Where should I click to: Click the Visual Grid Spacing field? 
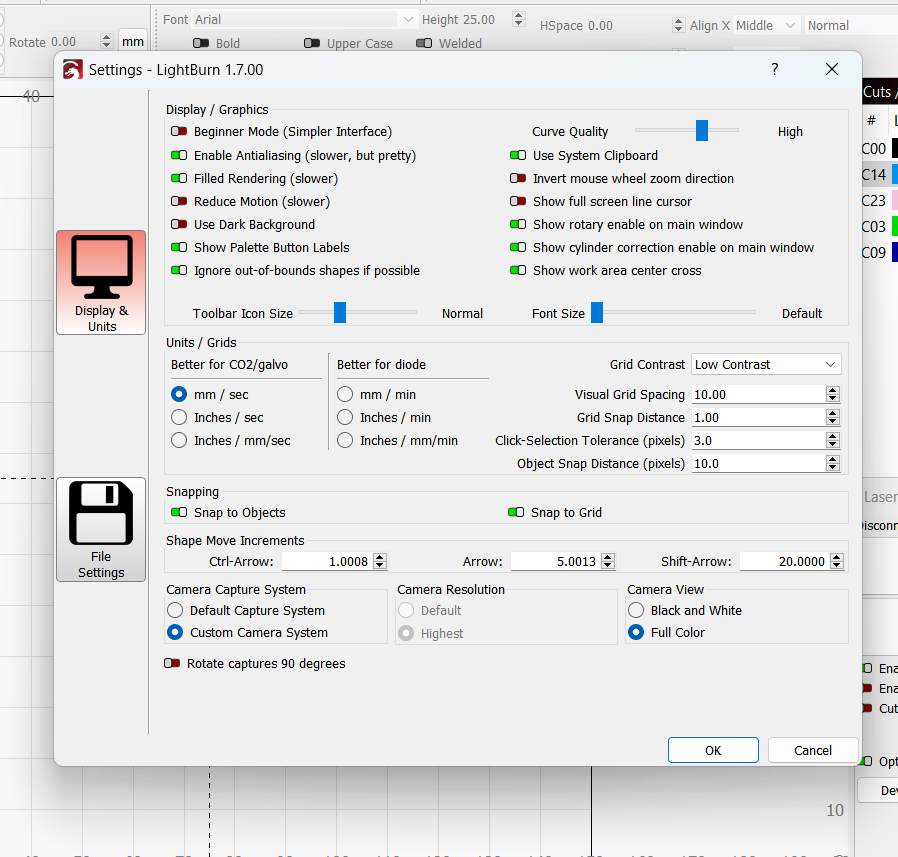[x=758, y=394]
